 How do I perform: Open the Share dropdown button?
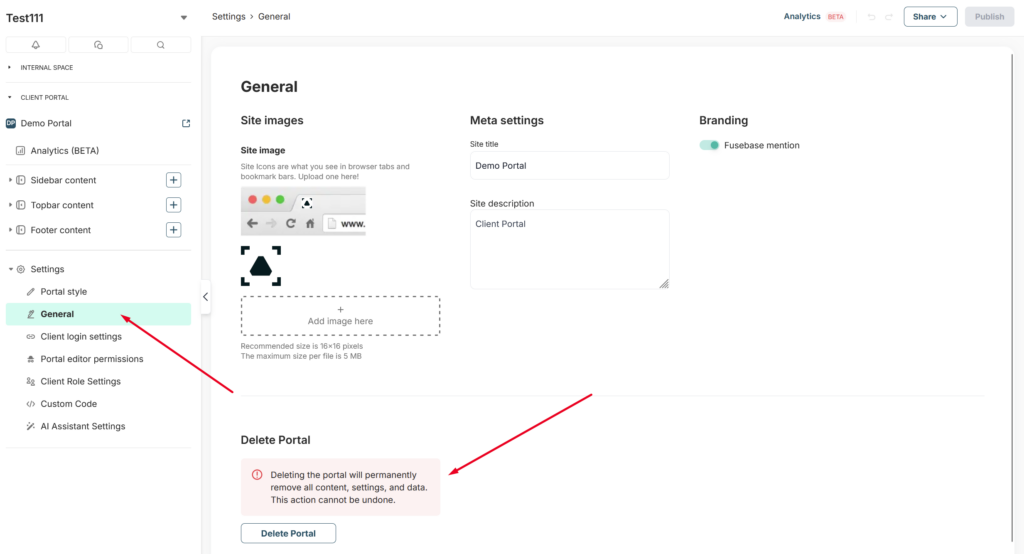point(930,17)
